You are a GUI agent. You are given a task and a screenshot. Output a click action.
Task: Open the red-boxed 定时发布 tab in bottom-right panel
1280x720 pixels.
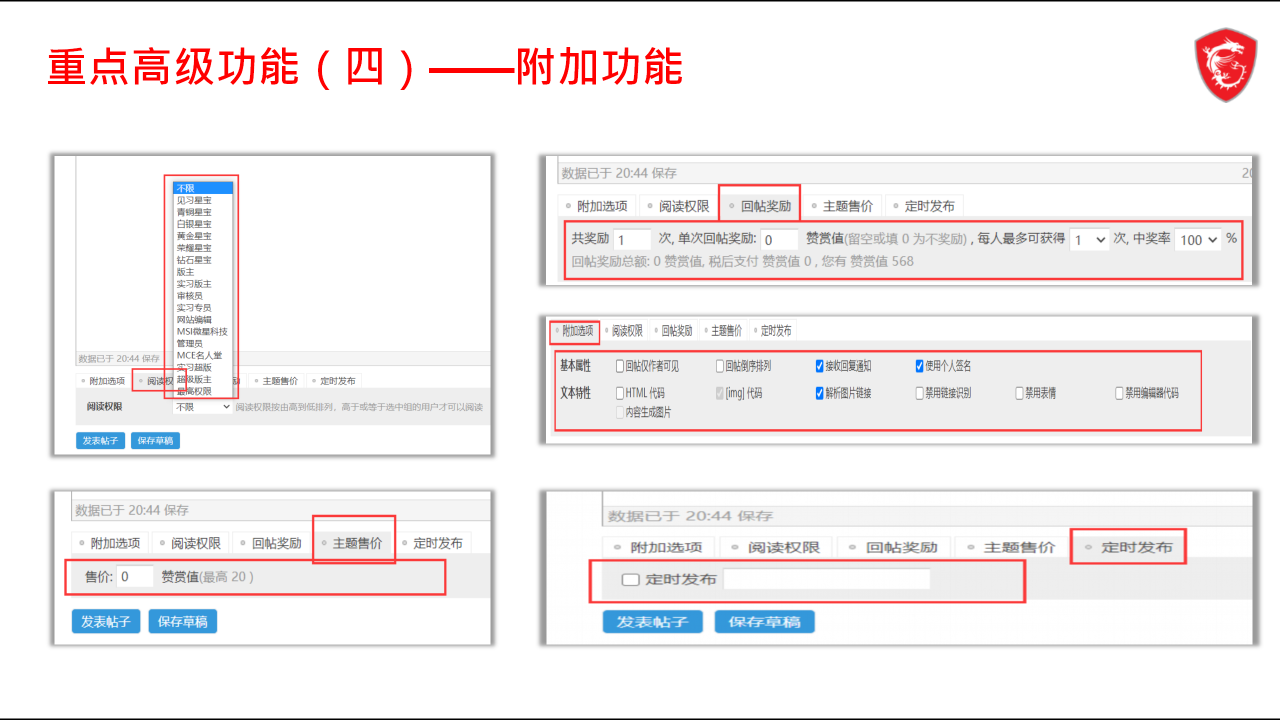click(1130, 548)
